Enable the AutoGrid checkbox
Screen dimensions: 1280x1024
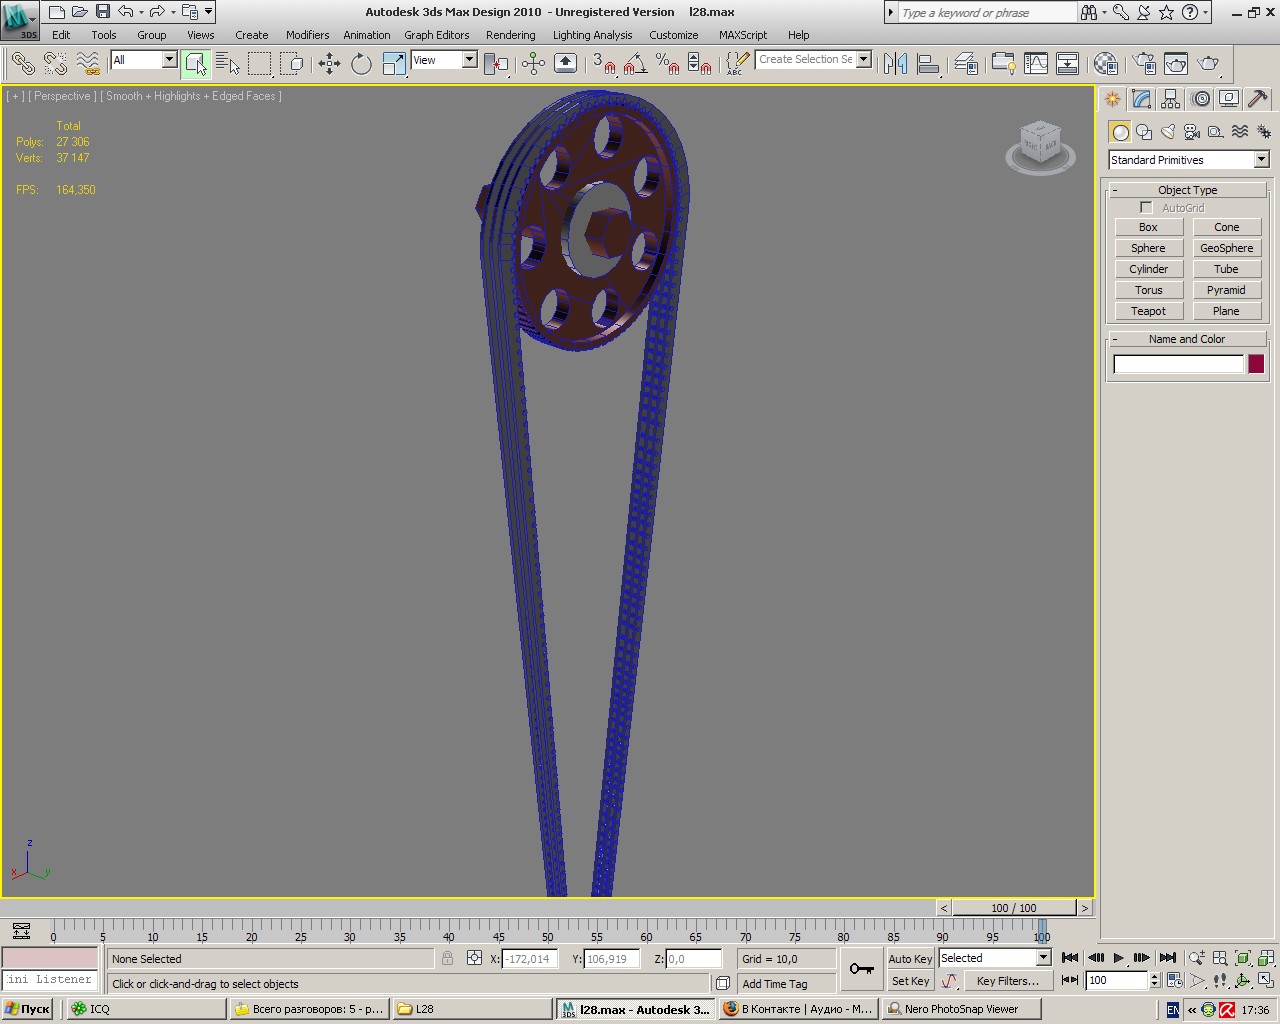coord(1146,208)
